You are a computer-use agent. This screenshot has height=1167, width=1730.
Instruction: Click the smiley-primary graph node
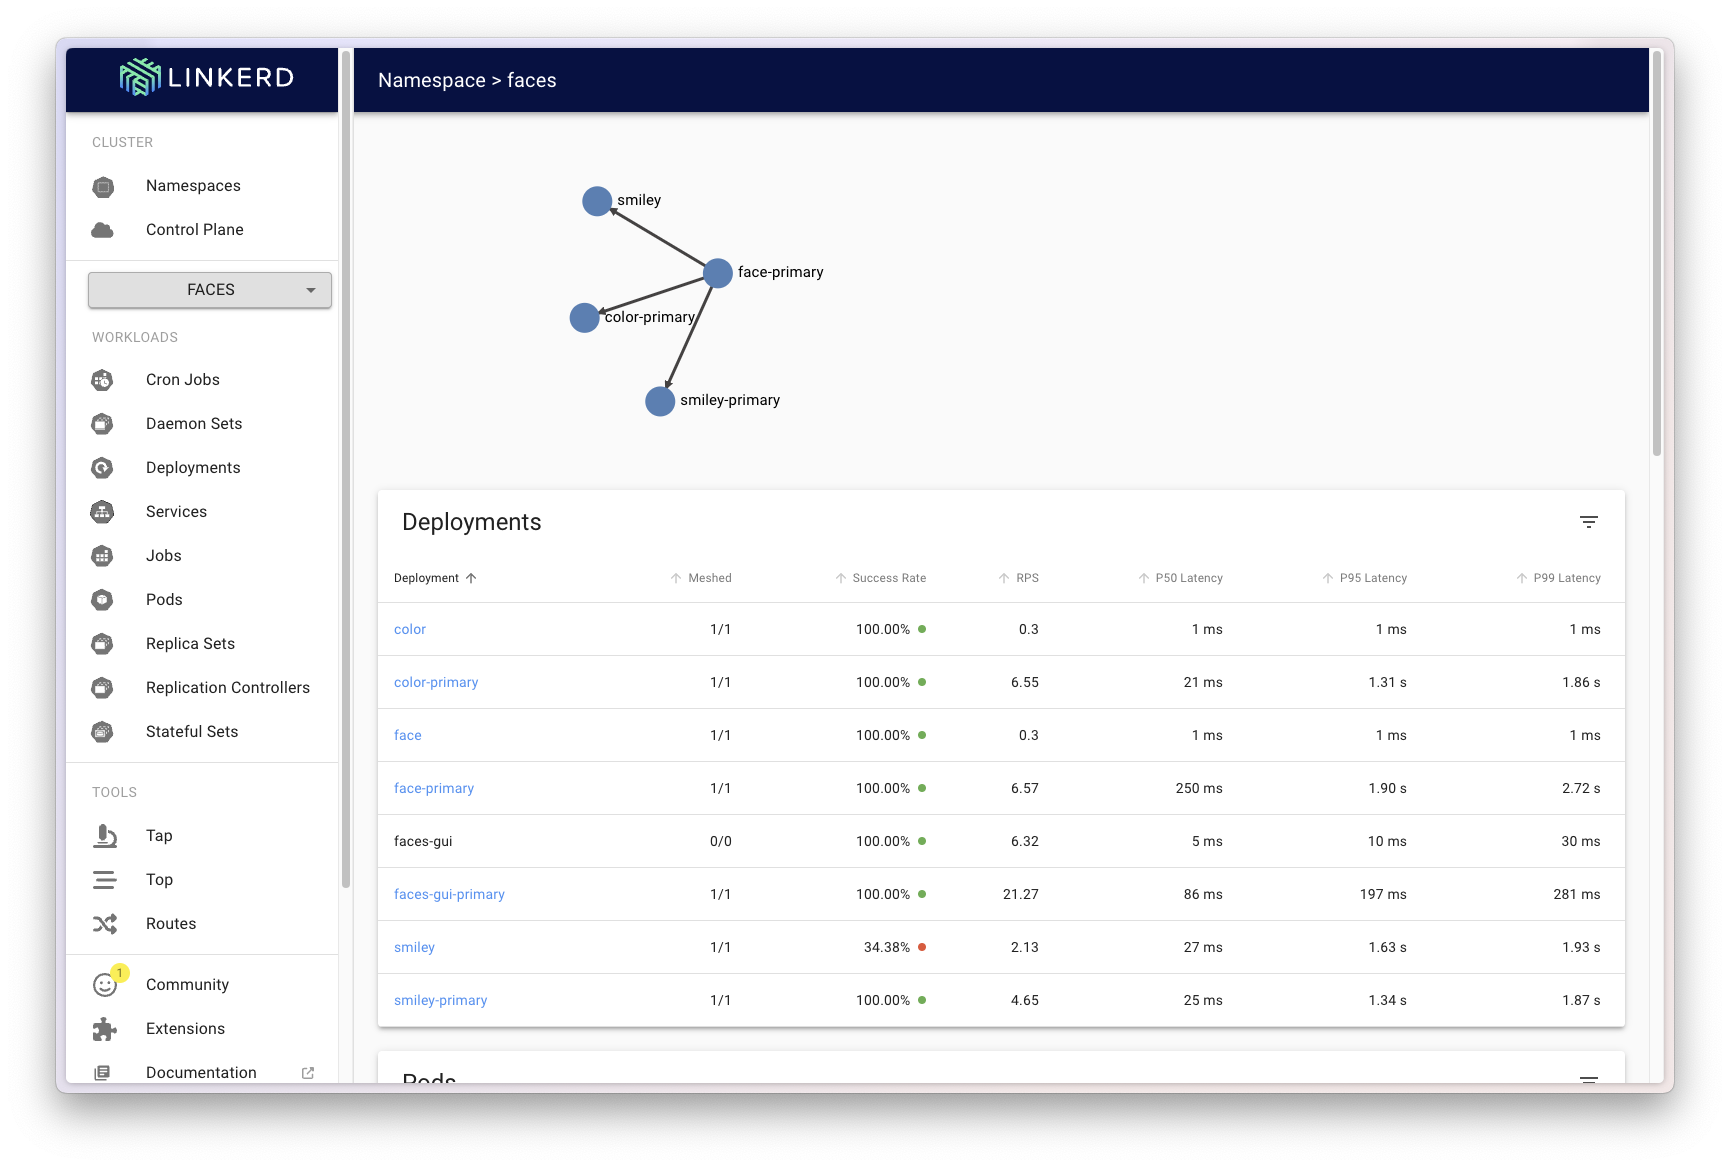pyautogui.click(x=660, y=401)
